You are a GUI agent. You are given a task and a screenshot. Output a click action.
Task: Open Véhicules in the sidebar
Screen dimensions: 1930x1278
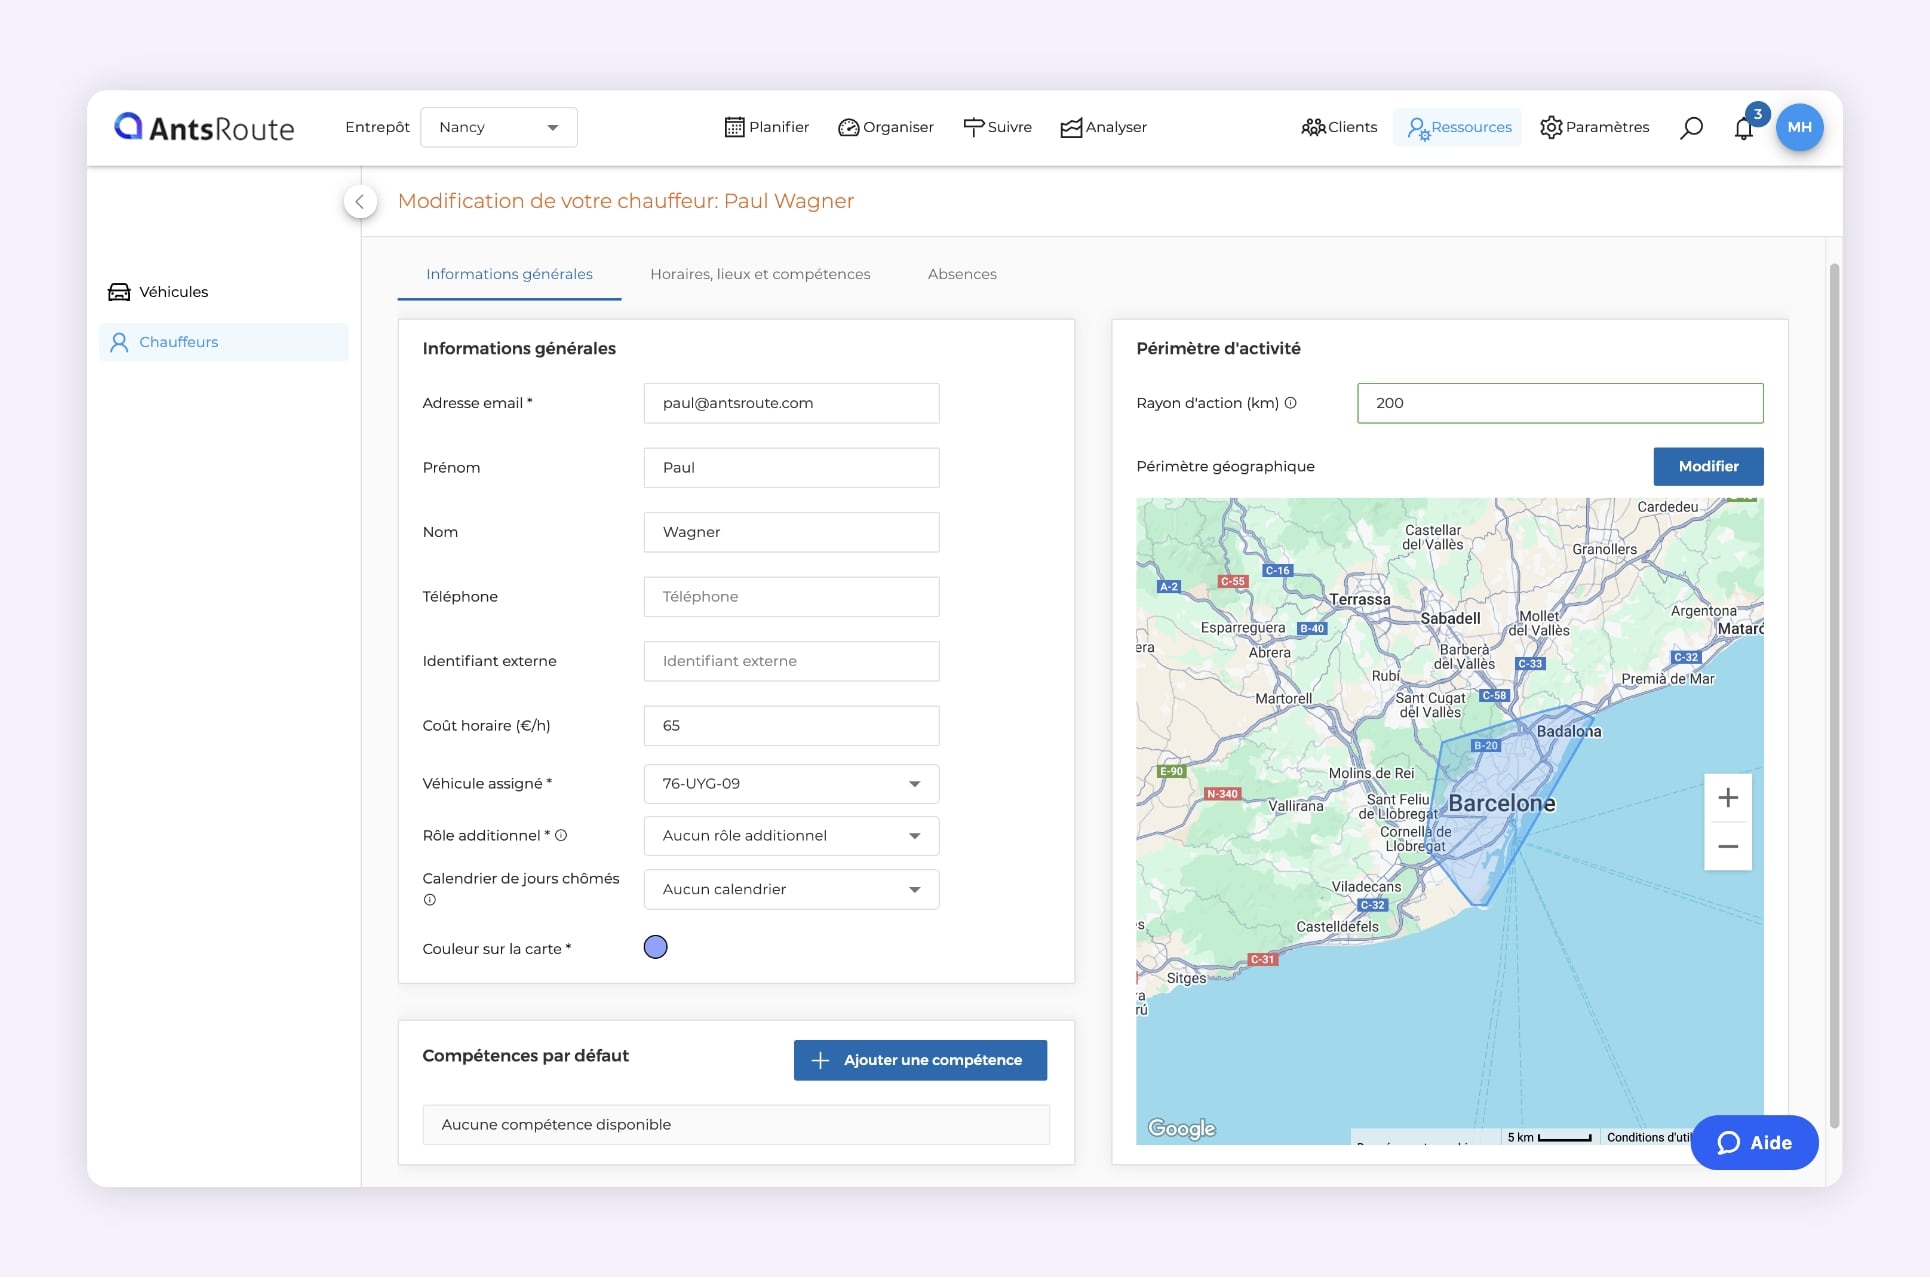click(x=173, y=292)
